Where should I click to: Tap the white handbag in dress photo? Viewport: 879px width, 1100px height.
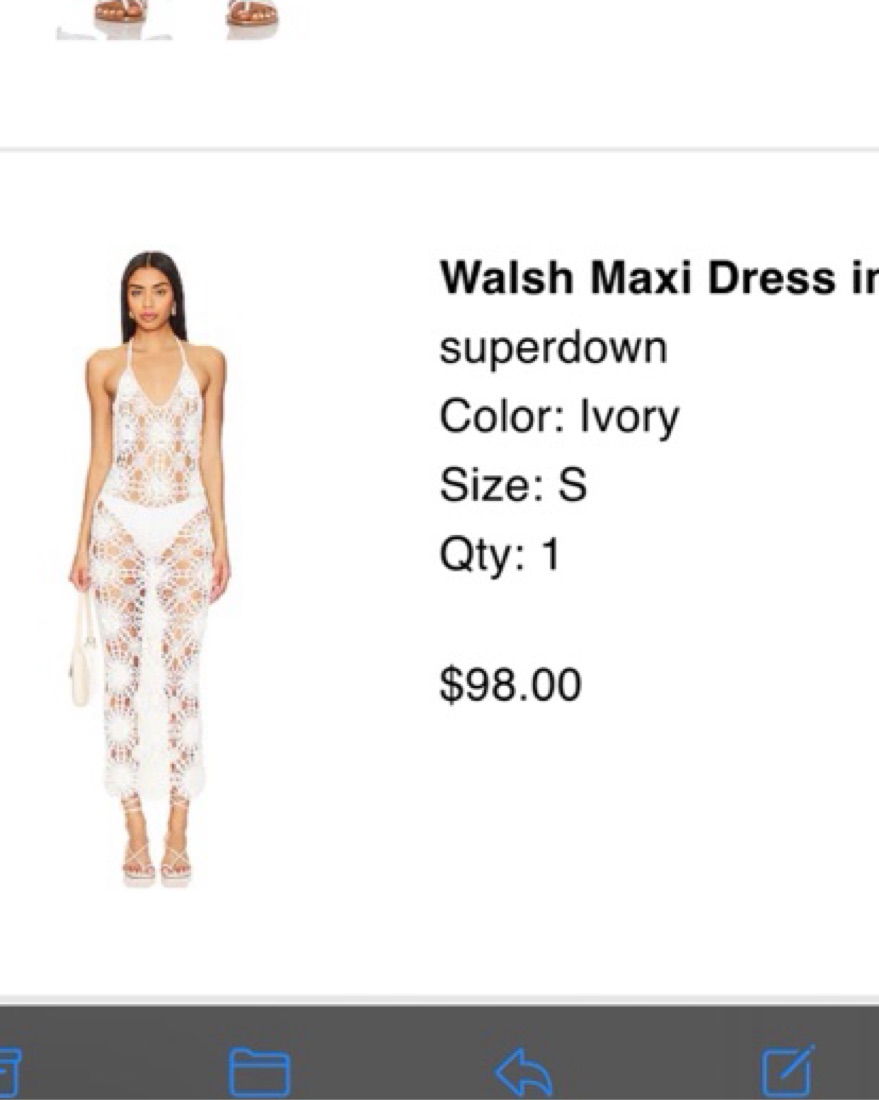pos(83,651)
